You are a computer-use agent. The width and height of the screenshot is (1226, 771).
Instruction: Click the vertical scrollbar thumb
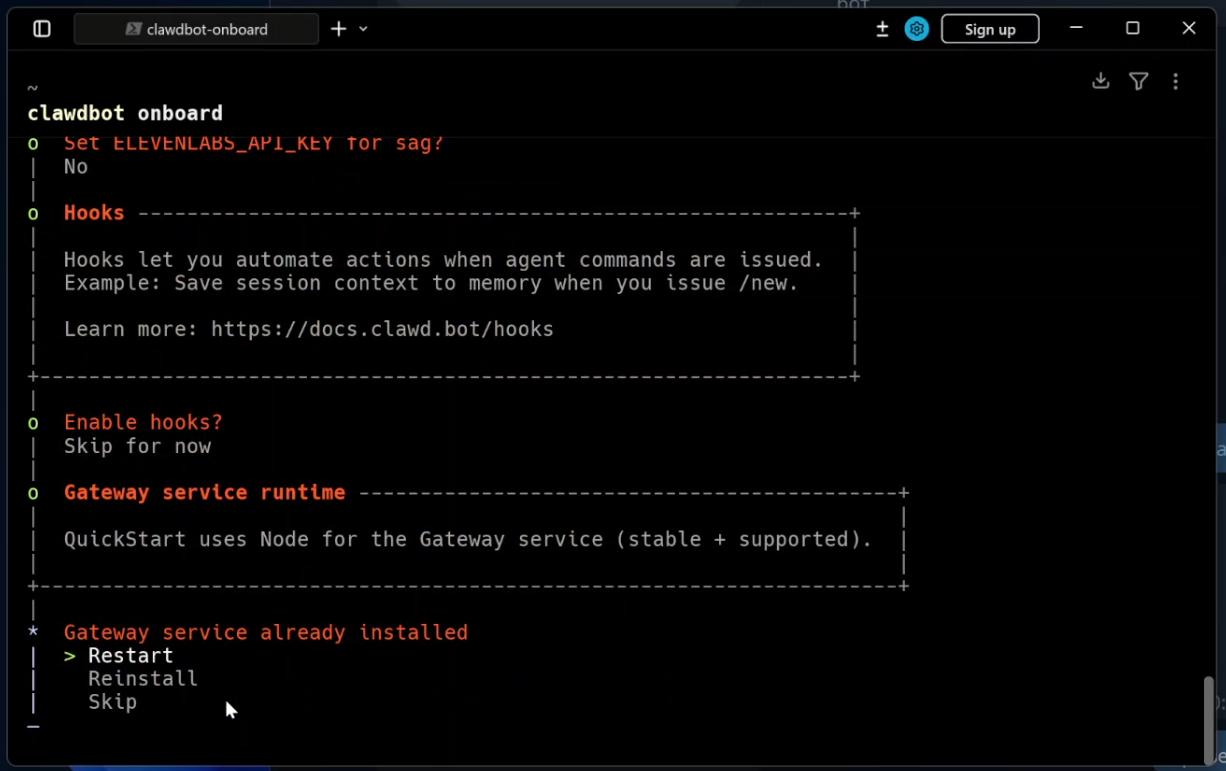click(1208, 718)
